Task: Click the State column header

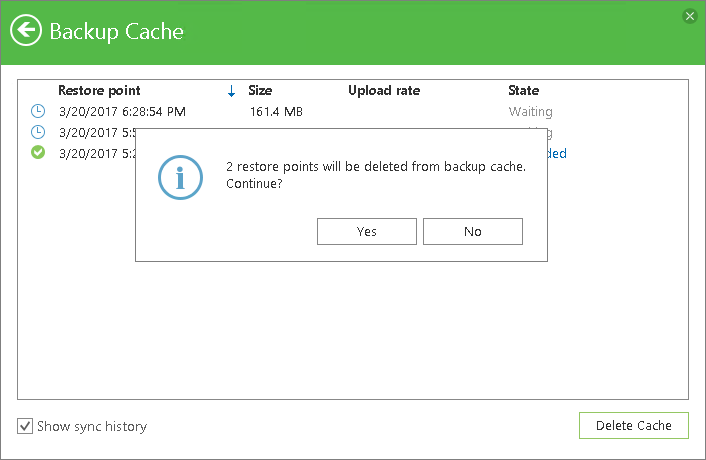Action: coord(523,90)
